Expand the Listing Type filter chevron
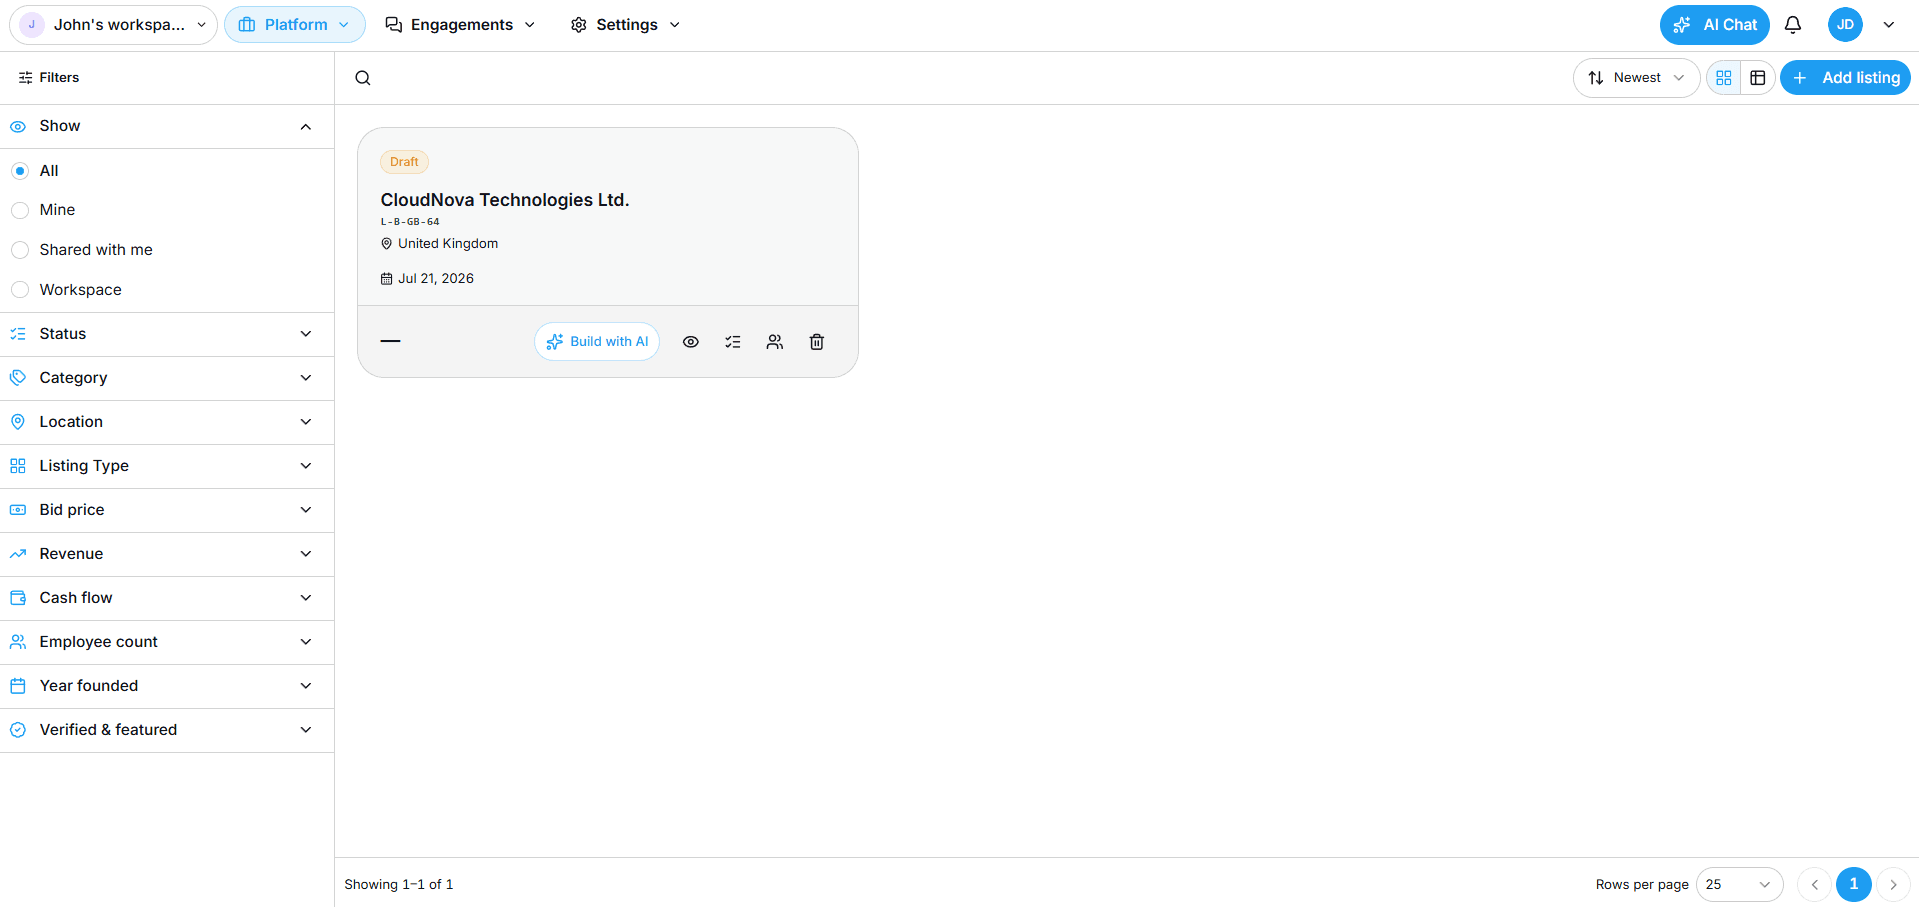1919x907 pixels. (306, 466)
